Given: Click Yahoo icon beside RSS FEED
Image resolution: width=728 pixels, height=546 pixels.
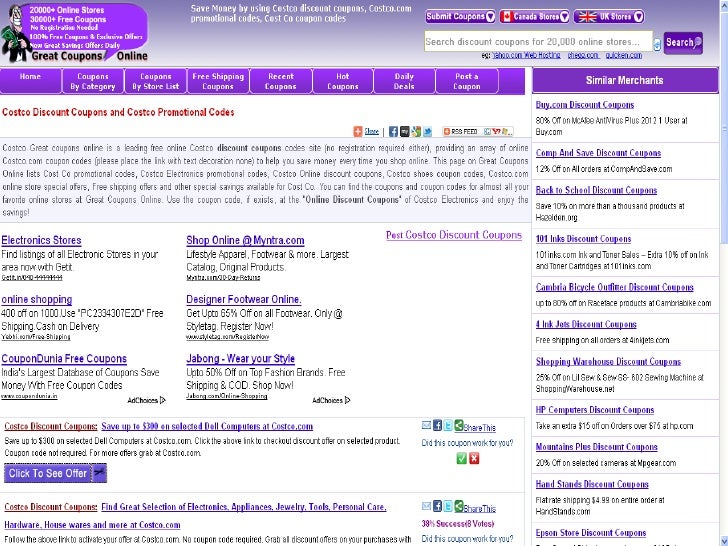Looking at the screenshot, I should tap(496, 132).
